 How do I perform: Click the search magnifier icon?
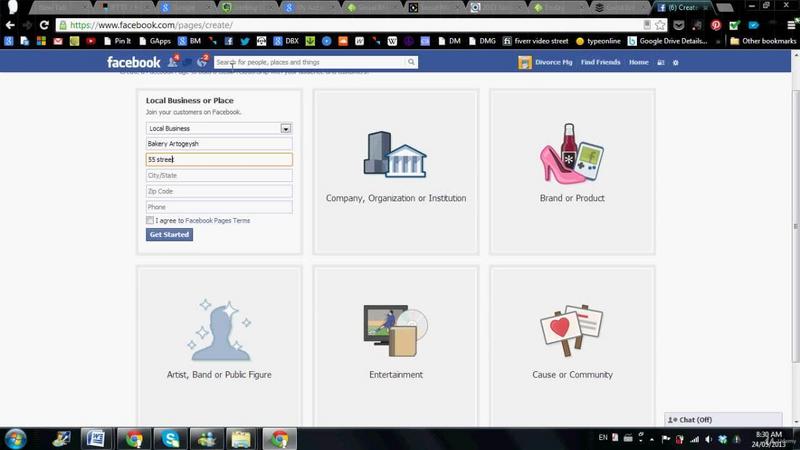pyautogui.click(x=411, y=62)
